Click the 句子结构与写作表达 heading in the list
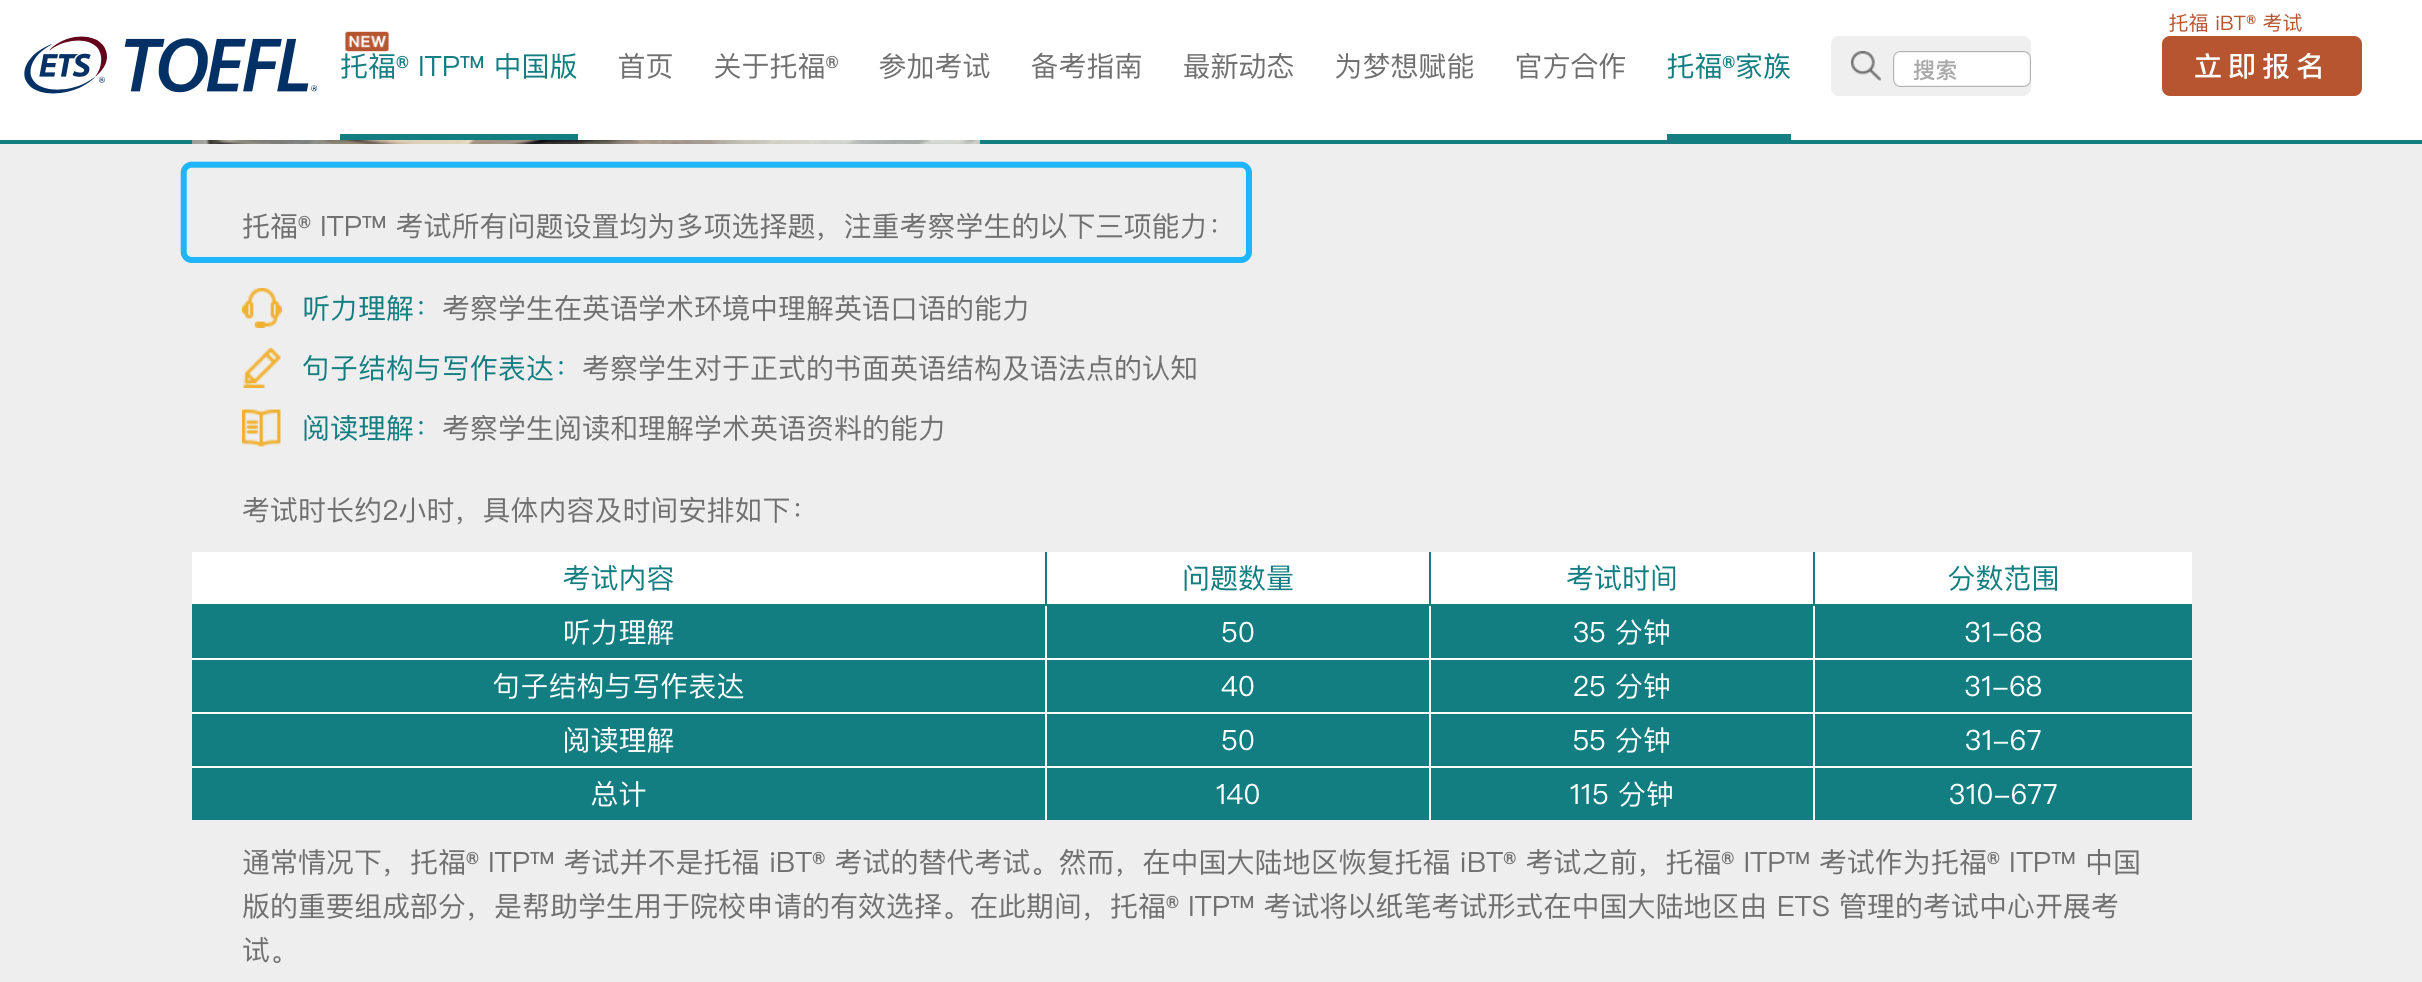 [x=428, y=368]
